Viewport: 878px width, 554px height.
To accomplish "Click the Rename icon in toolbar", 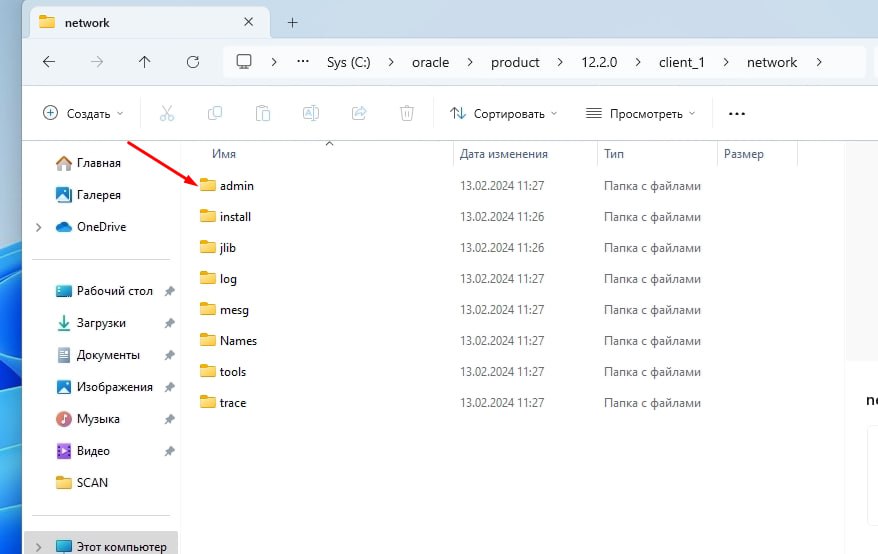I will pyautogui.click(x=311, y=114).
